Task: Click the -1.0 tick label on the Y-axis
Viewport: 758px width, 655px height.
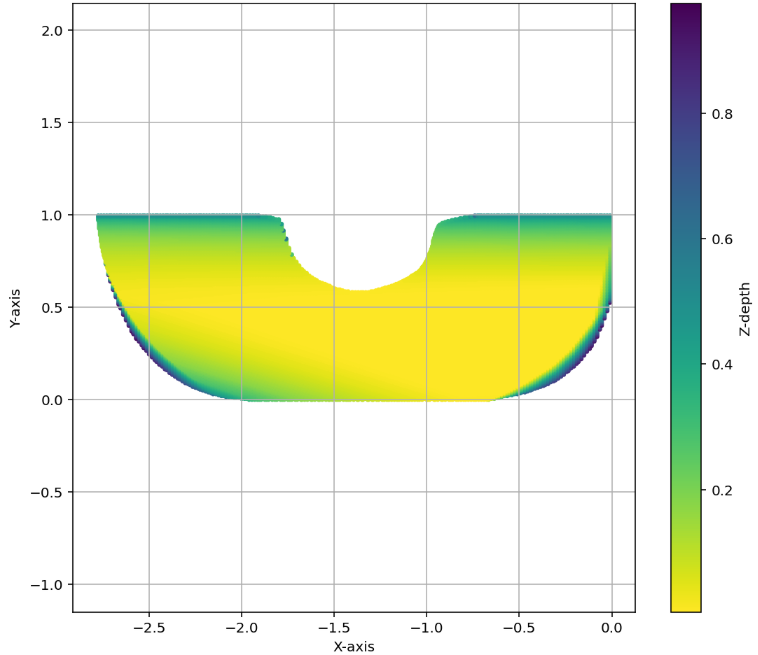Action: 46,584
